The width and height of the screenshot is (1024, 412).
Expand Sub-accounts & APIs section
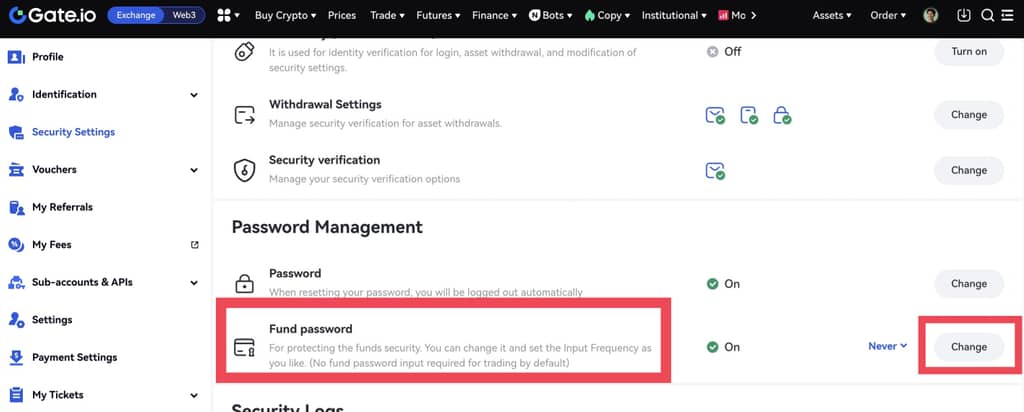point(194,283)
